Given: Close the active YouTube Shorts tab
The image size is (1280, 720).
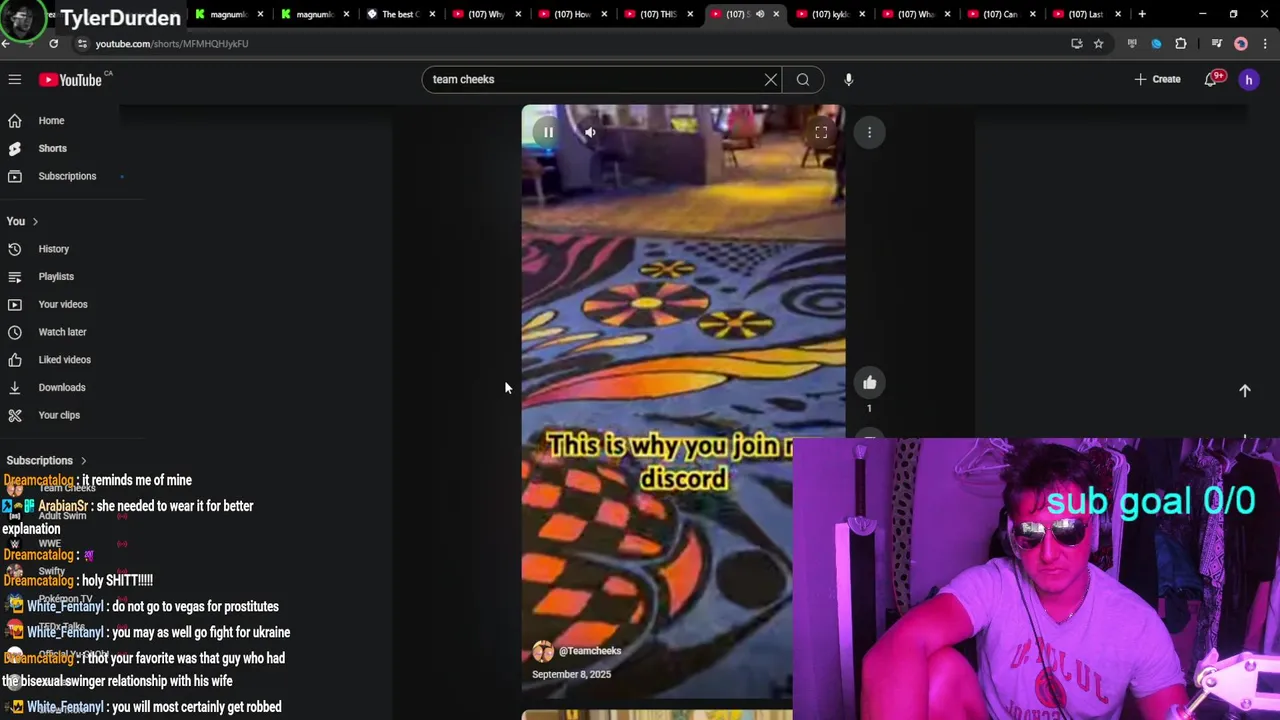Looking at the screenshot, I should click(776, 14).
